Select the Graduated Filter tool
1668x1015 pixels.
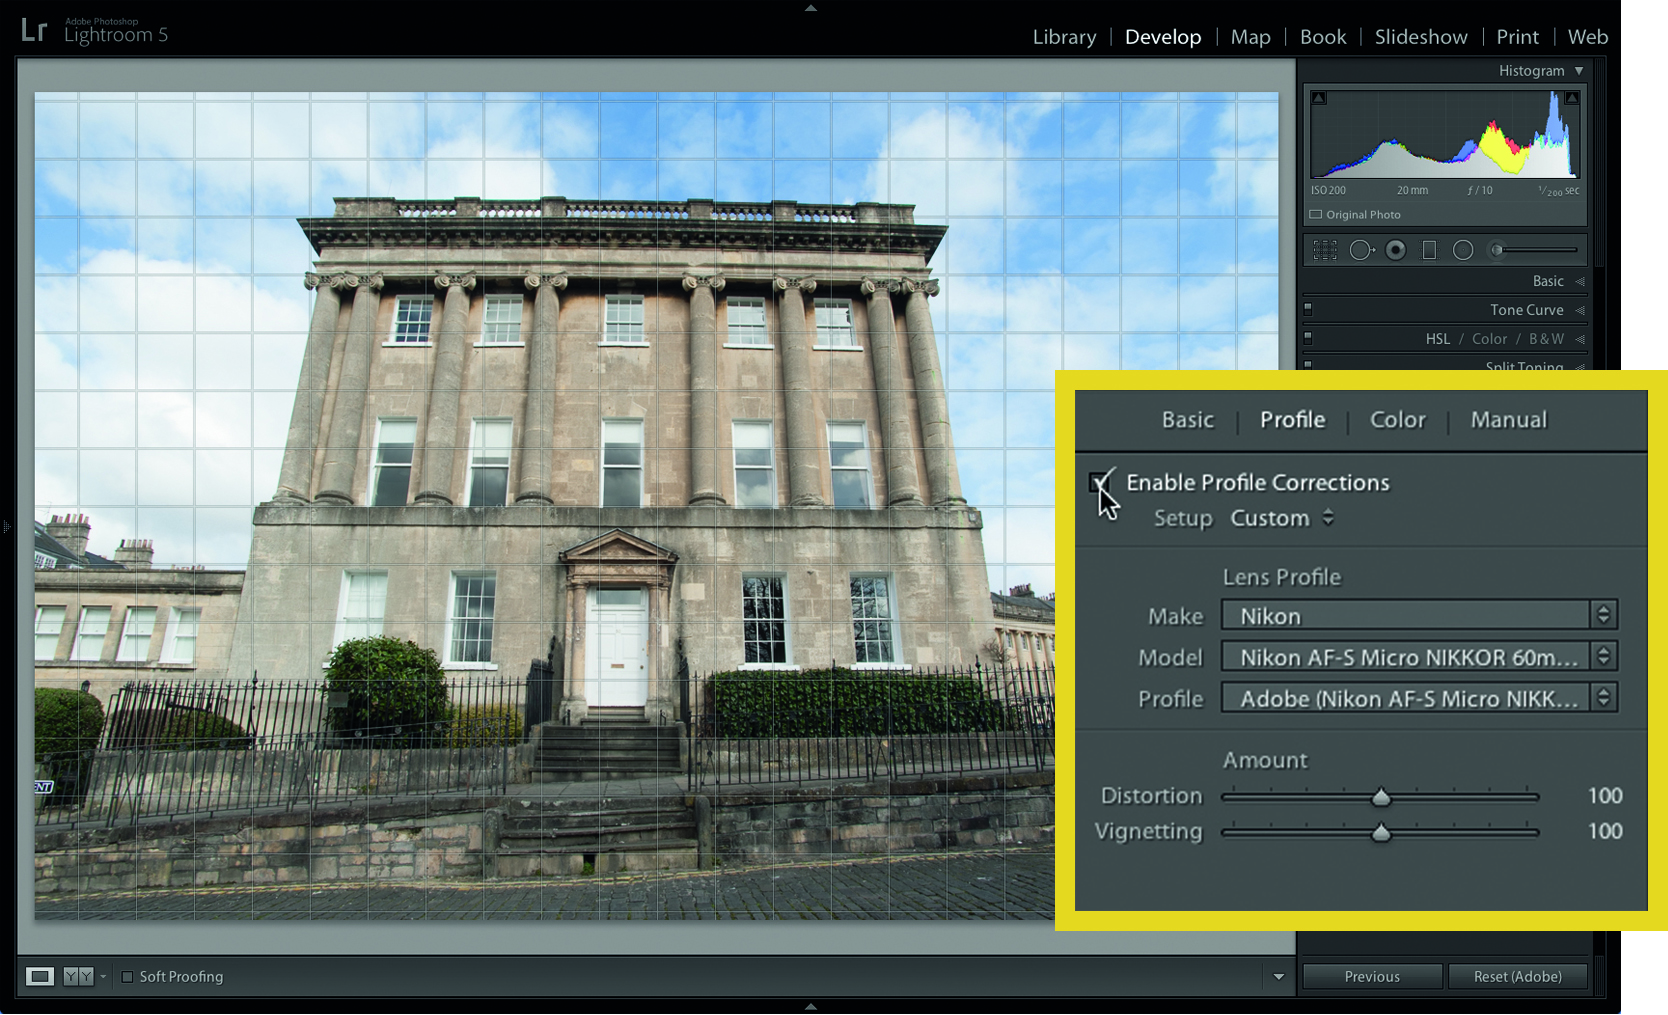1429,250
